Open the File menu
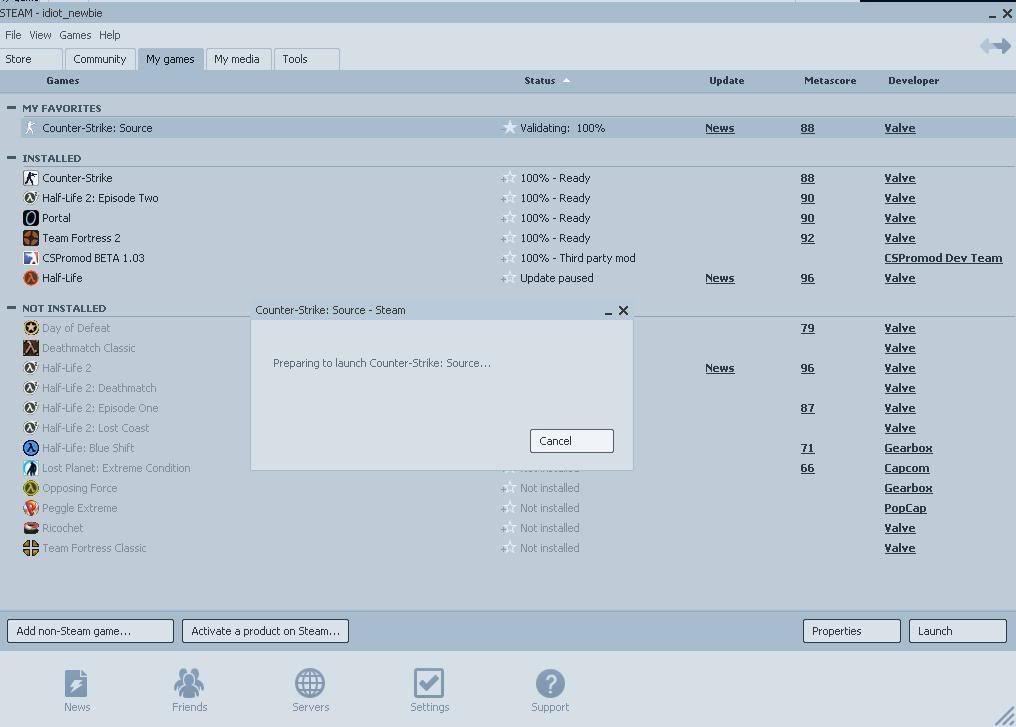 click(13, 35)
